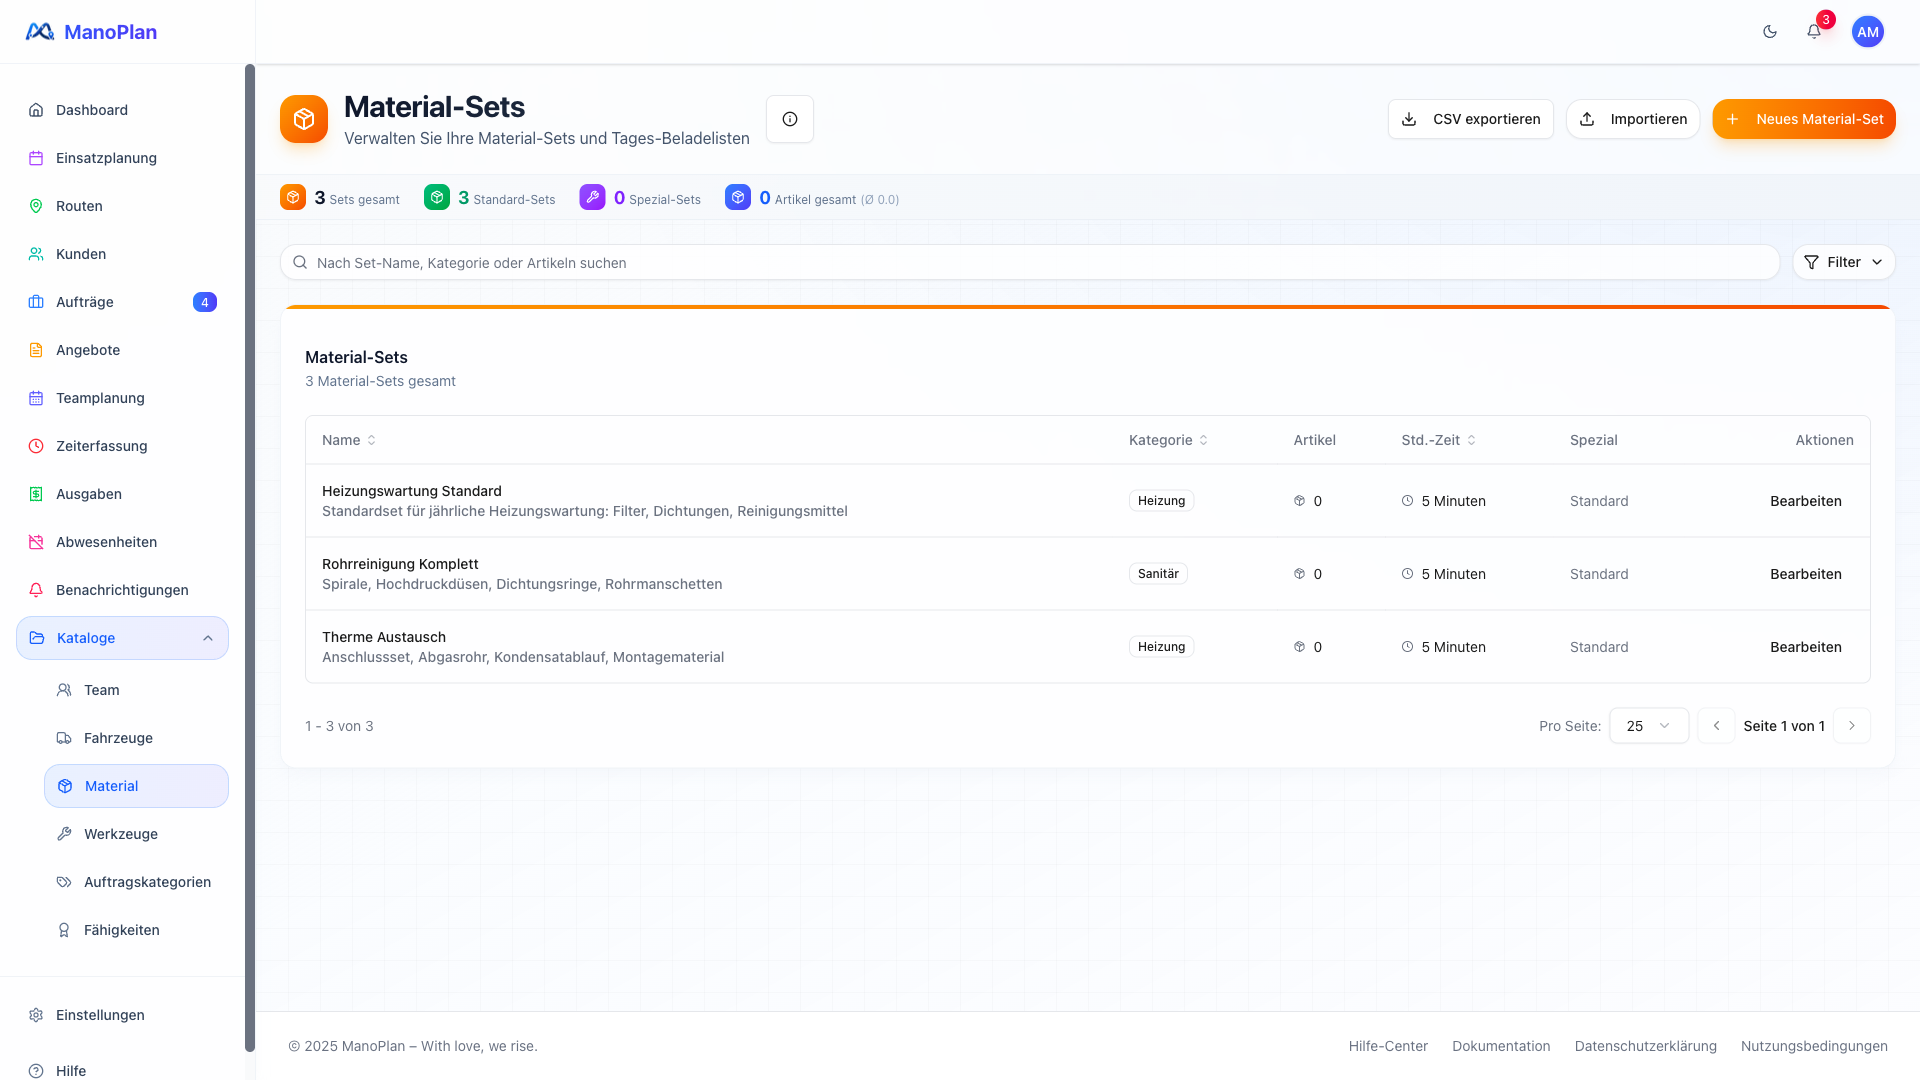Edit the Rohrreinigung Komplett set
1920x1080 pixels.
(1805, 574)
